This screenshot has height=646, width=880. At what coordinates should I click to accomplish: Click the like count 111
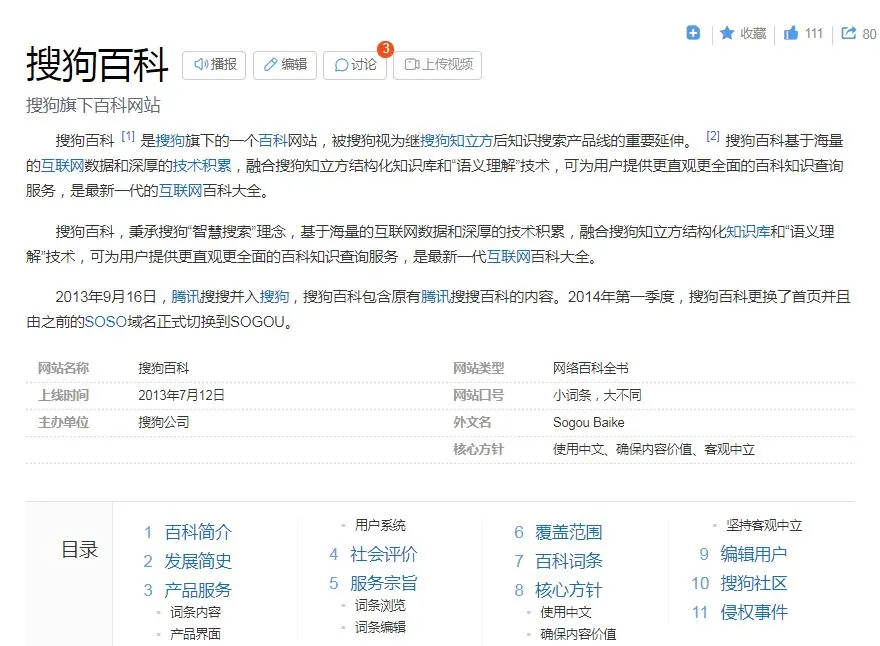[814, 34]
